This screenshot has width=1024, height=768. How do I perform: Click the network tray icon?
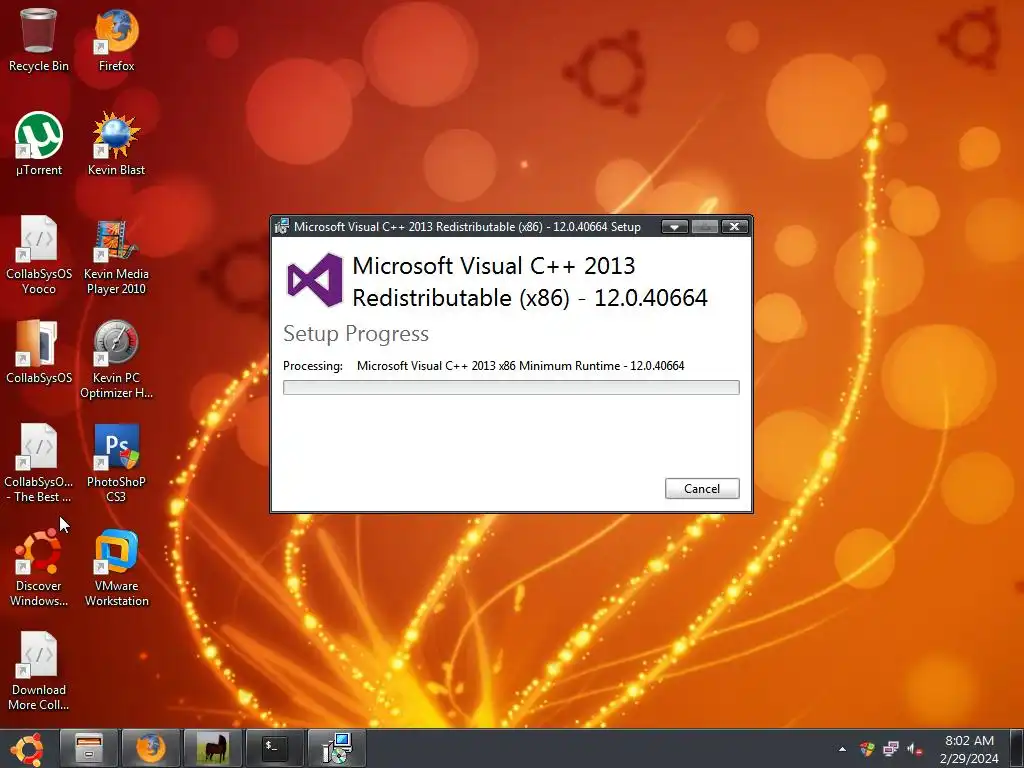pyautogui.click(x=891, y=749)
